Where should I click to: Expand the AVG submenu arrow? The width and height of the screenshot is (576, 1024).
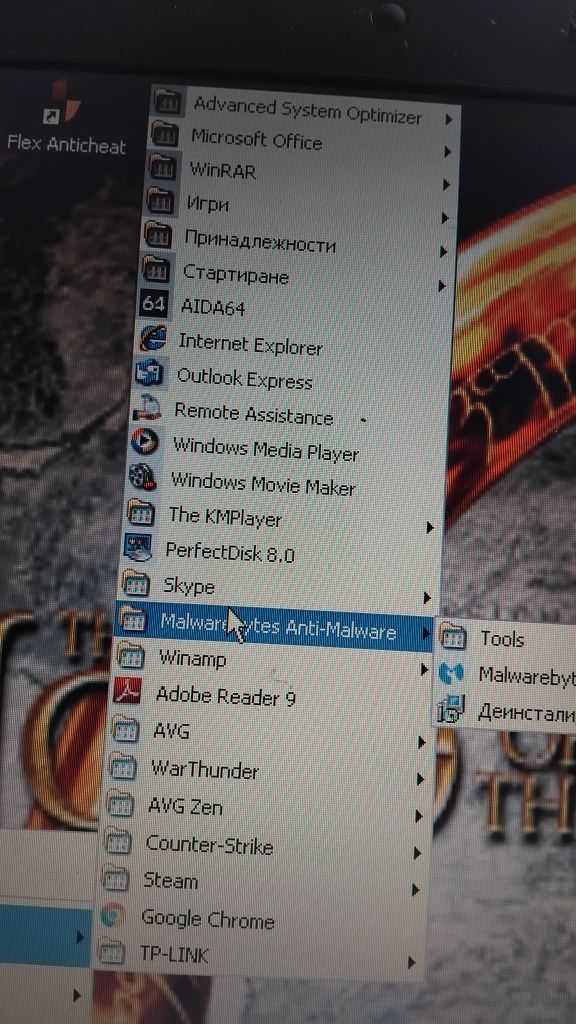422,743
